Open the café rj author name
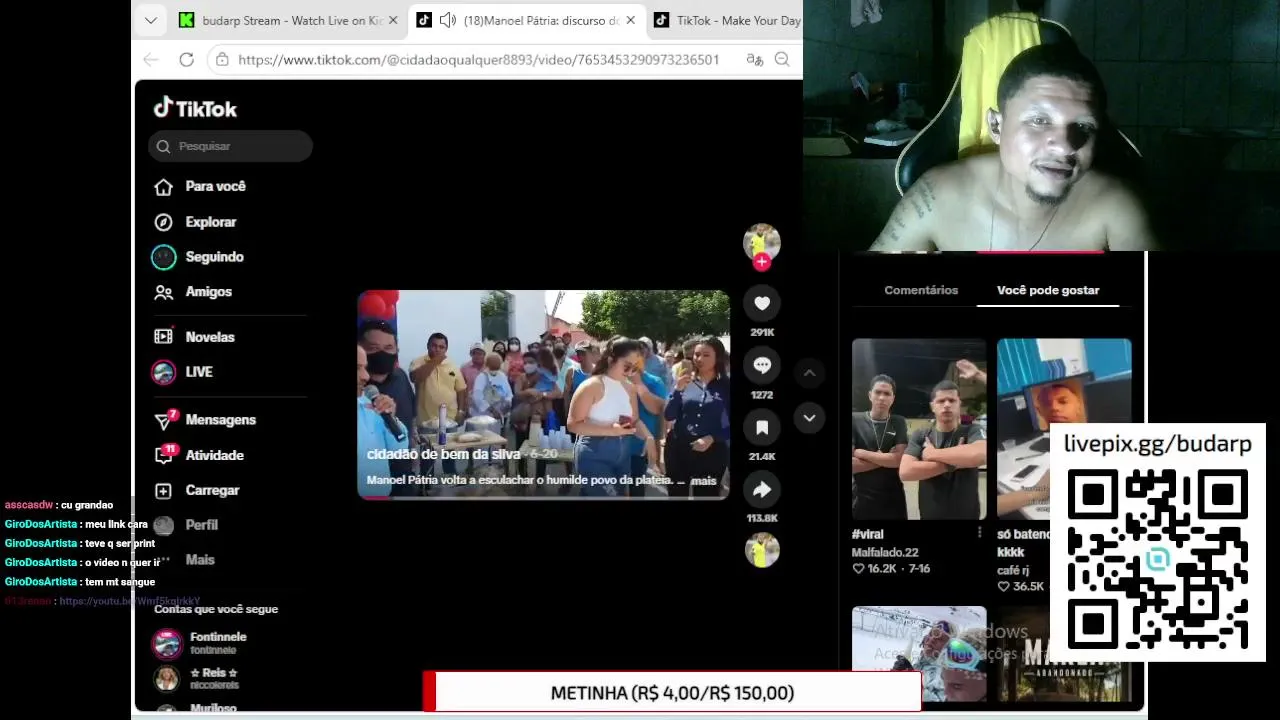Screen dimensions: 1280x720 coord(1015,570)
